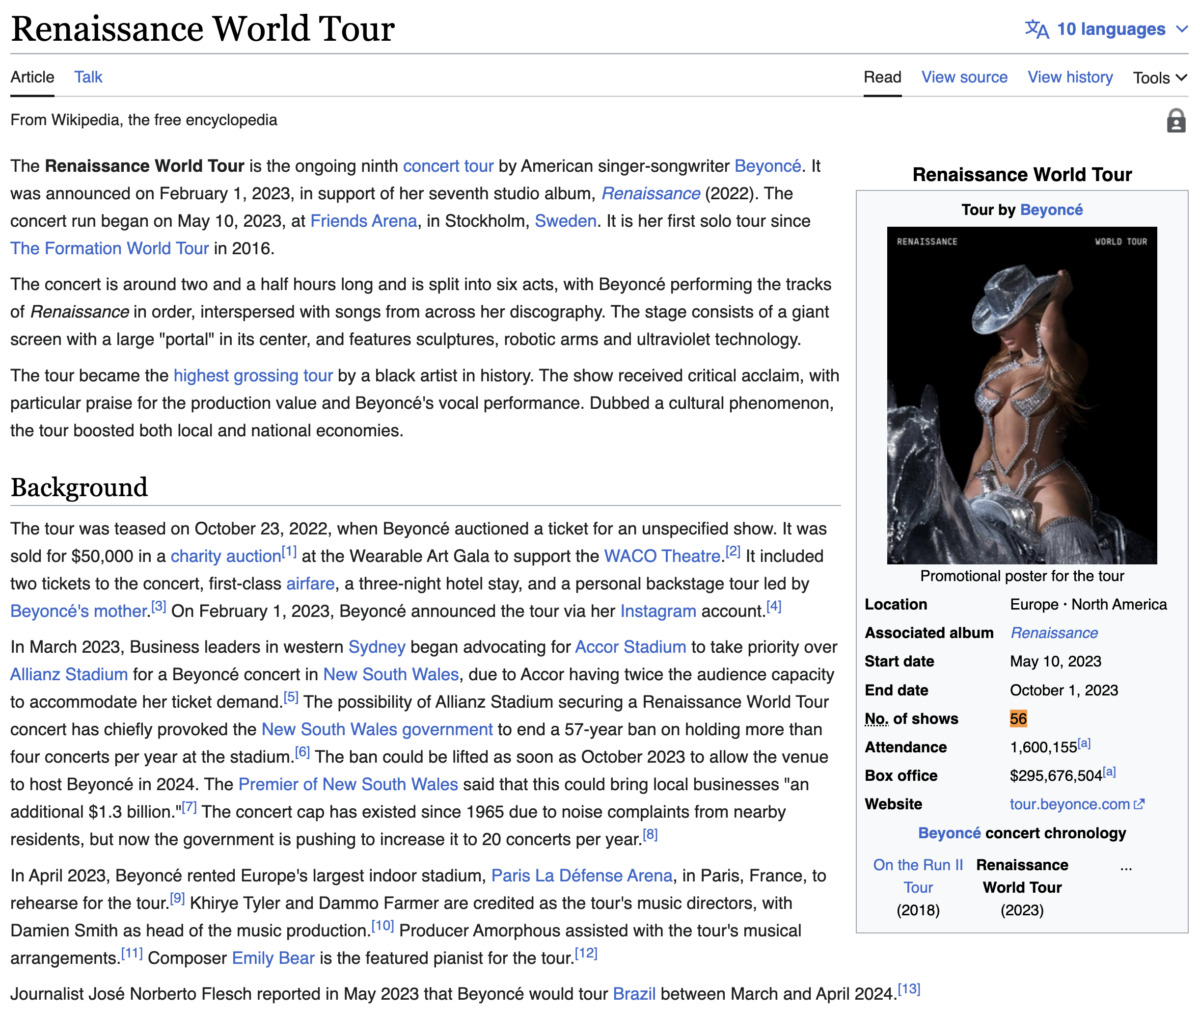Open the Premier of New South Wales link
1200x1010 pixels.
348,785
